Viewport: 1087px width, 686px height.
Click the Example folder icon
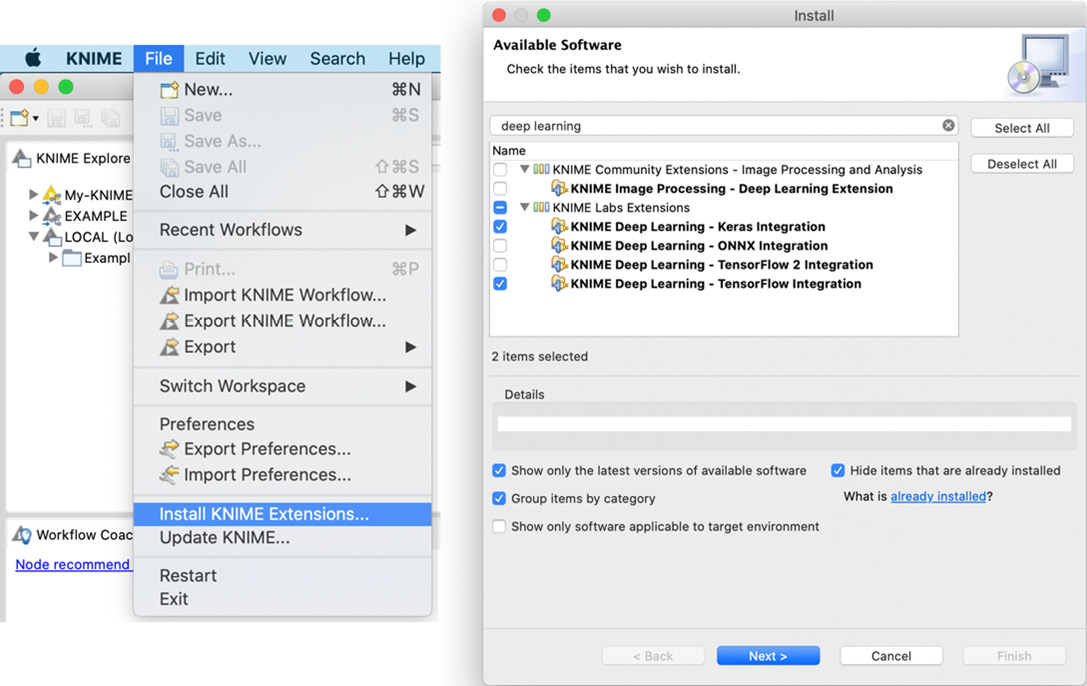tap(71, 258)
